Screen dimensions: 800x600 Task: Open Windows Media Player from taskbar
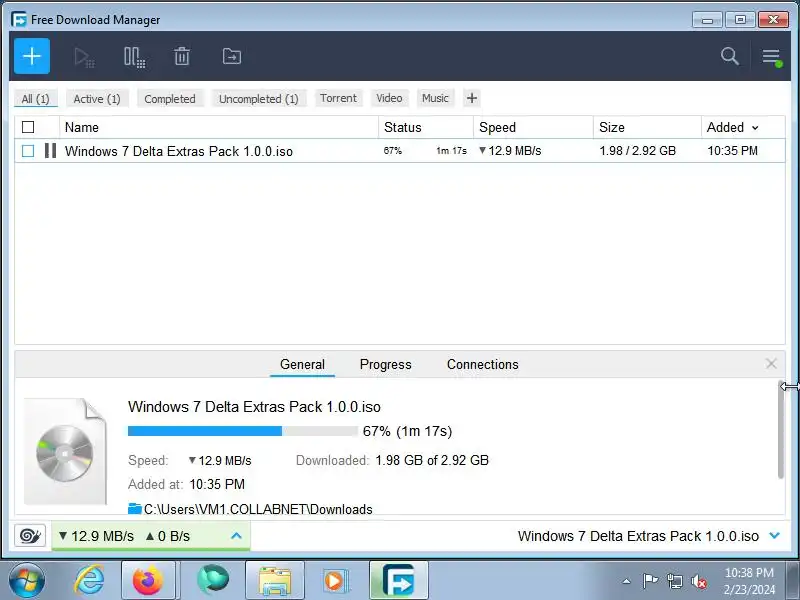coord(335,581)
